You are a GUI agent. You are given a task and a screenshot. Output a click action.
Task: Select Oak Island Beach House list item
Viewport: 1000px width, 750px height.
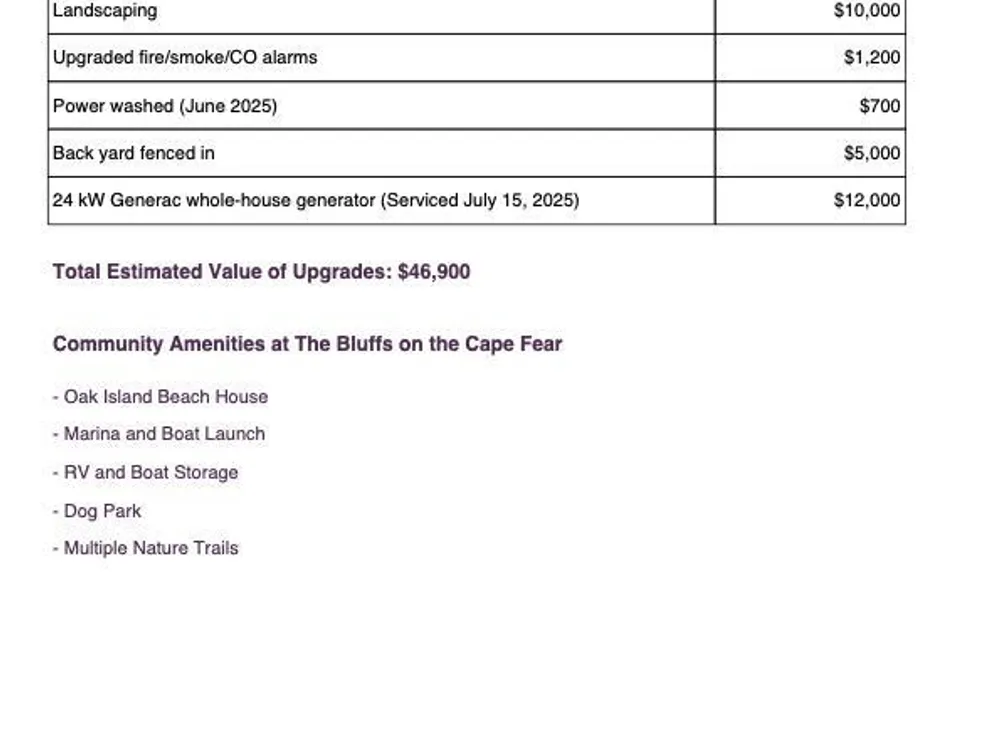[x=160, y=397]
